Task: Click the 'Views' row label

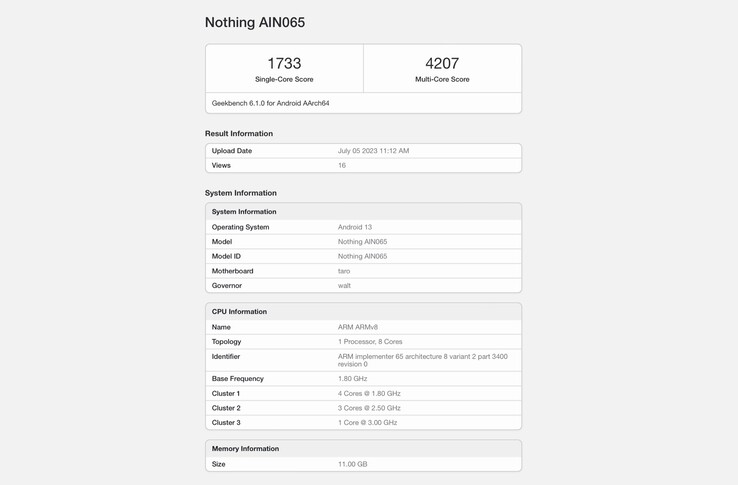Action: [x=221, y=165]
